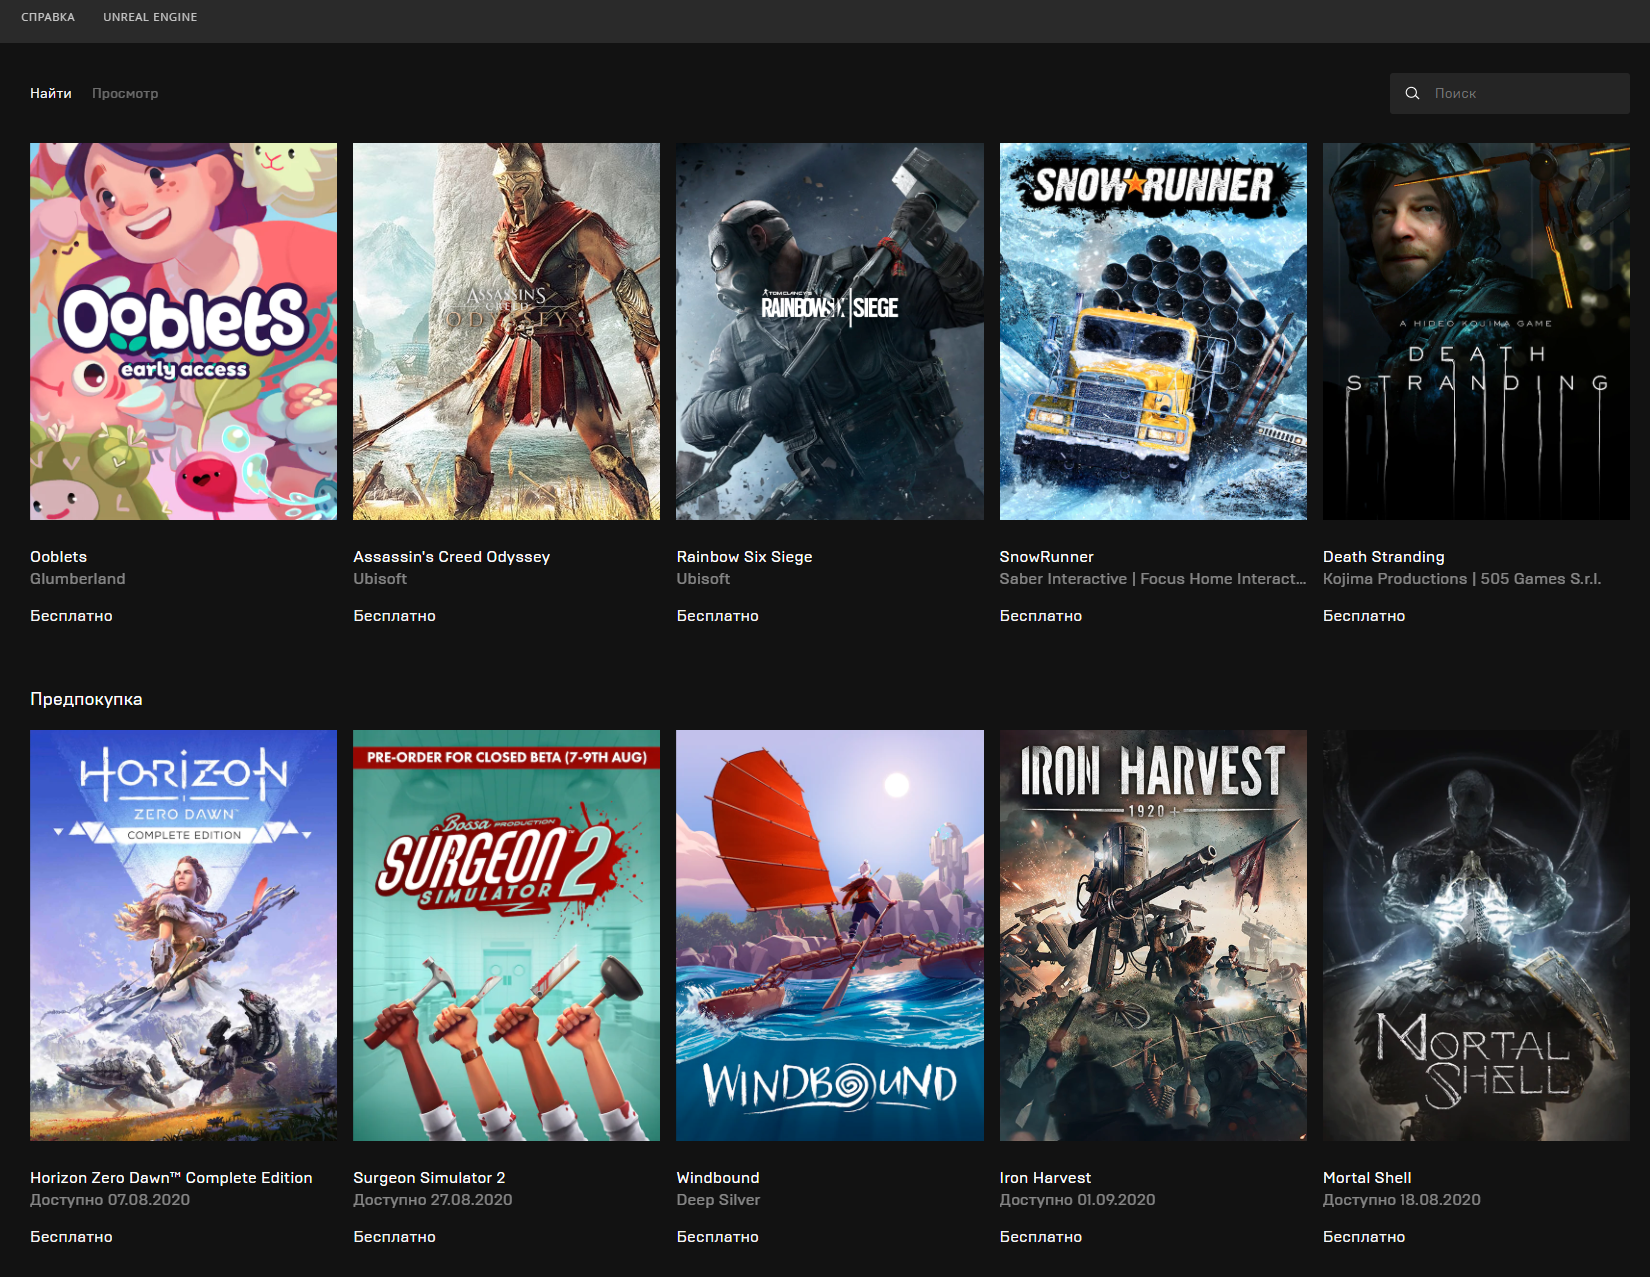The image size is (1650, 1277).
Task: Click the Предпокупка section heading
Action: 86,699
